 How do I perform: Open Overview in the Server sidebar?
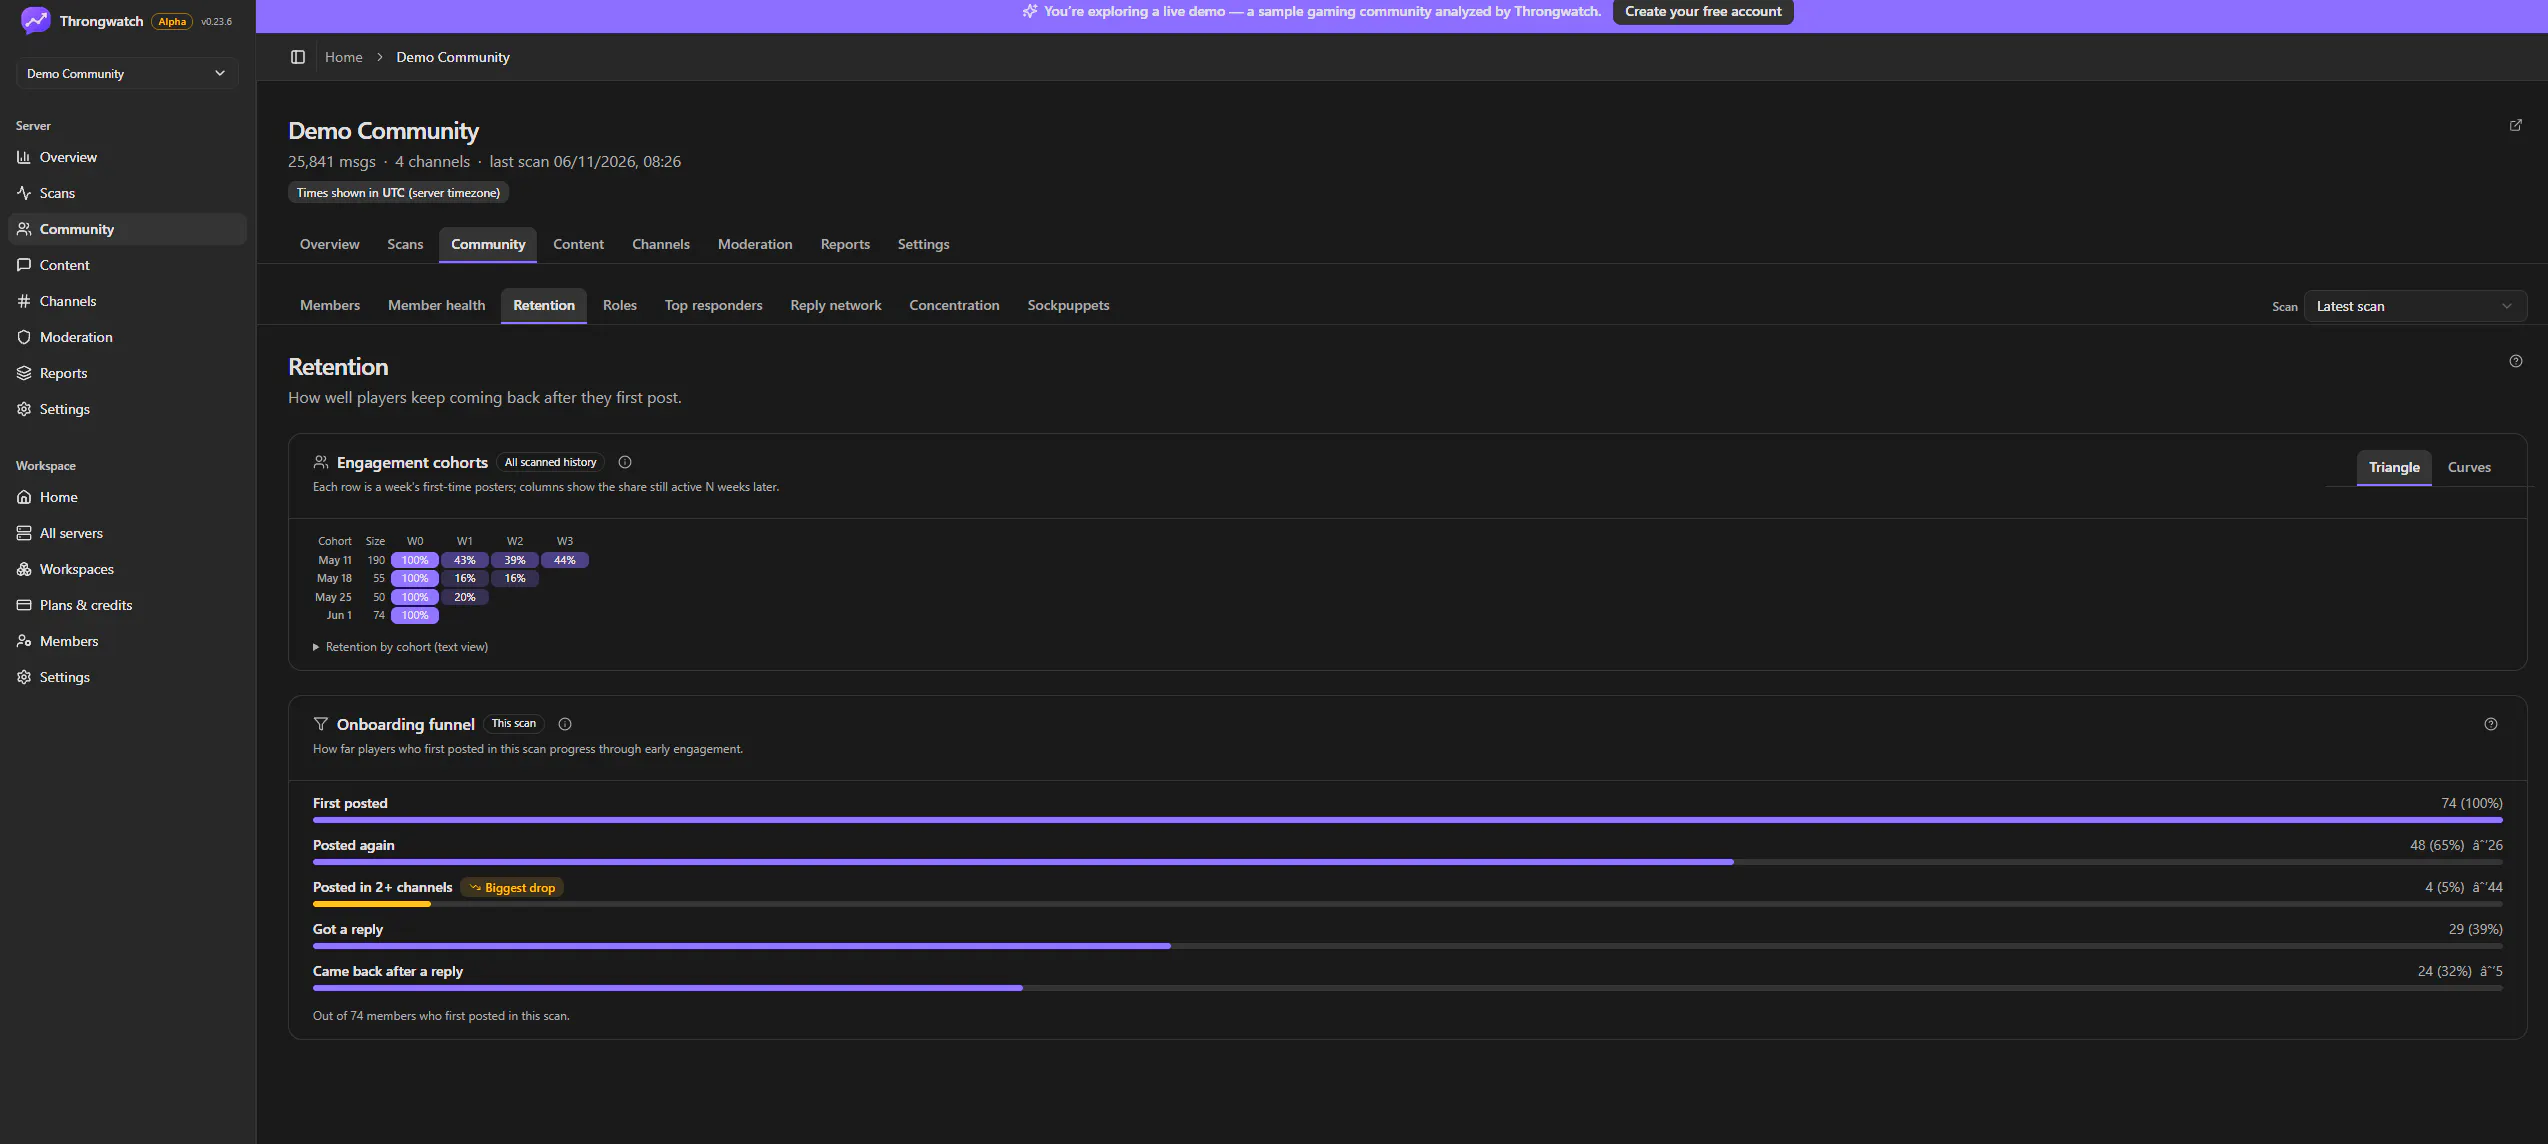pos(127,157)
